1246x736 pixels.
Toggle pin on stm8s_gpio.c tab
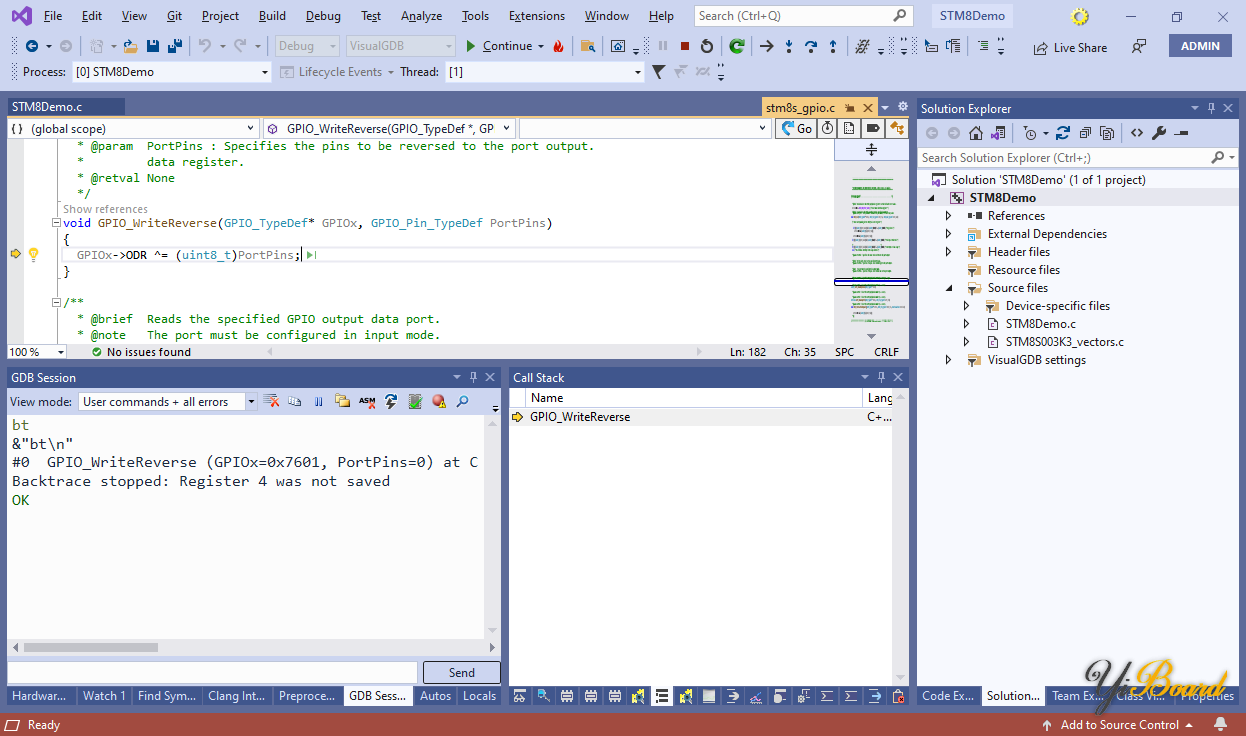tap(848, 108)
